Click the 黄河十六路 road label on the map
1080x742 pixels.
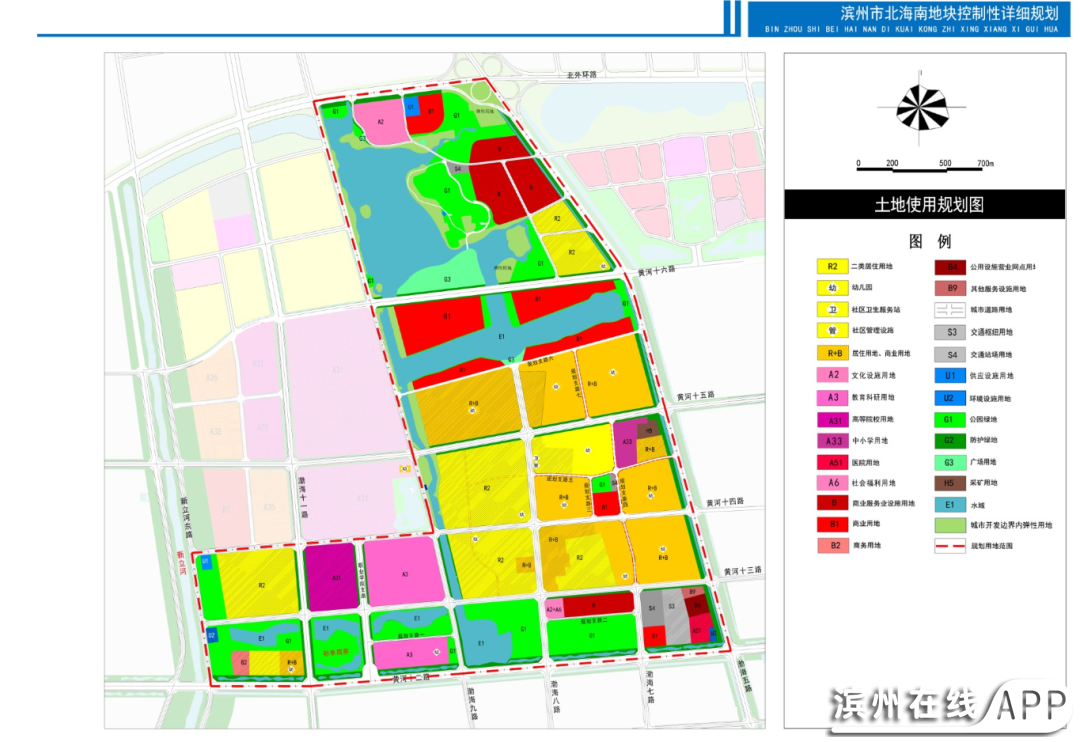coord(657,270)
